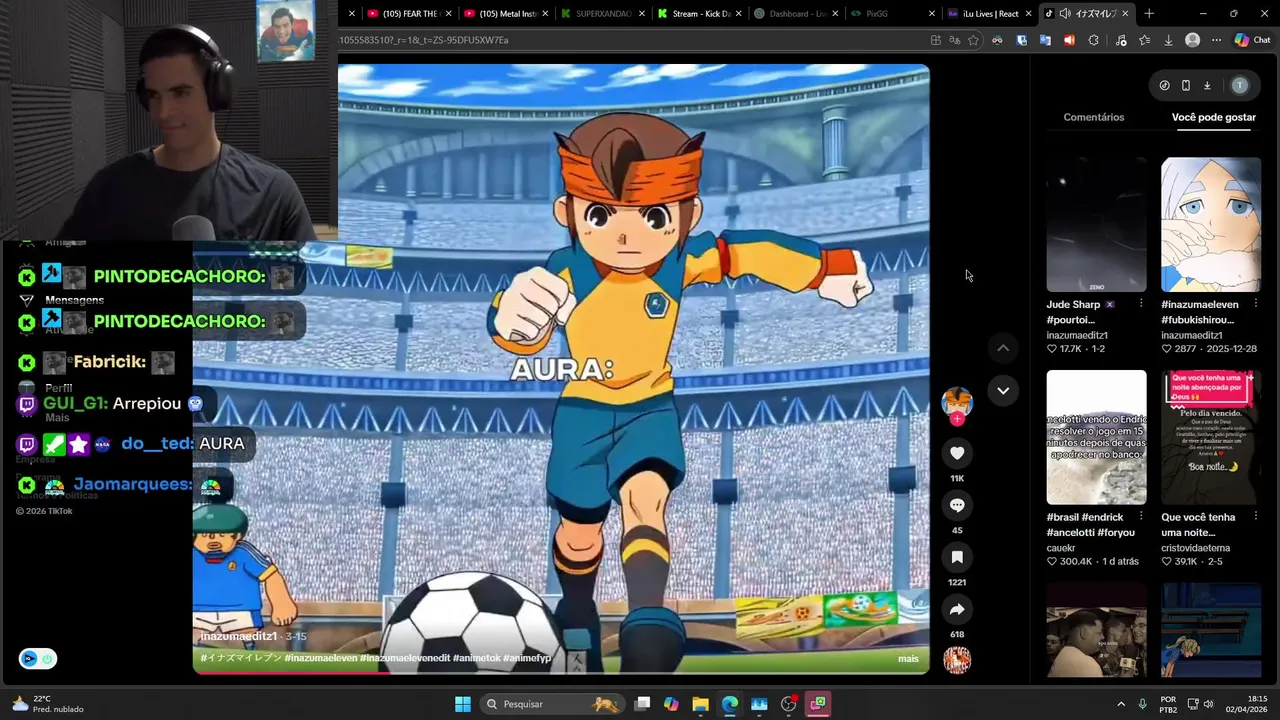Open Edge downloads arrow icon
Screen dimensions: 1280x720
[x=1168, y=40]
